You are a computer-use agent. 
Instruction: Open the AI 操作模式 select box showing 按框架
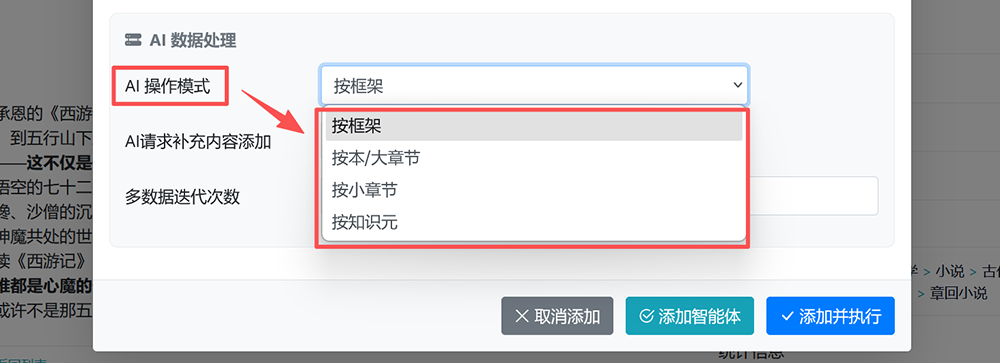tap(534, 85)
